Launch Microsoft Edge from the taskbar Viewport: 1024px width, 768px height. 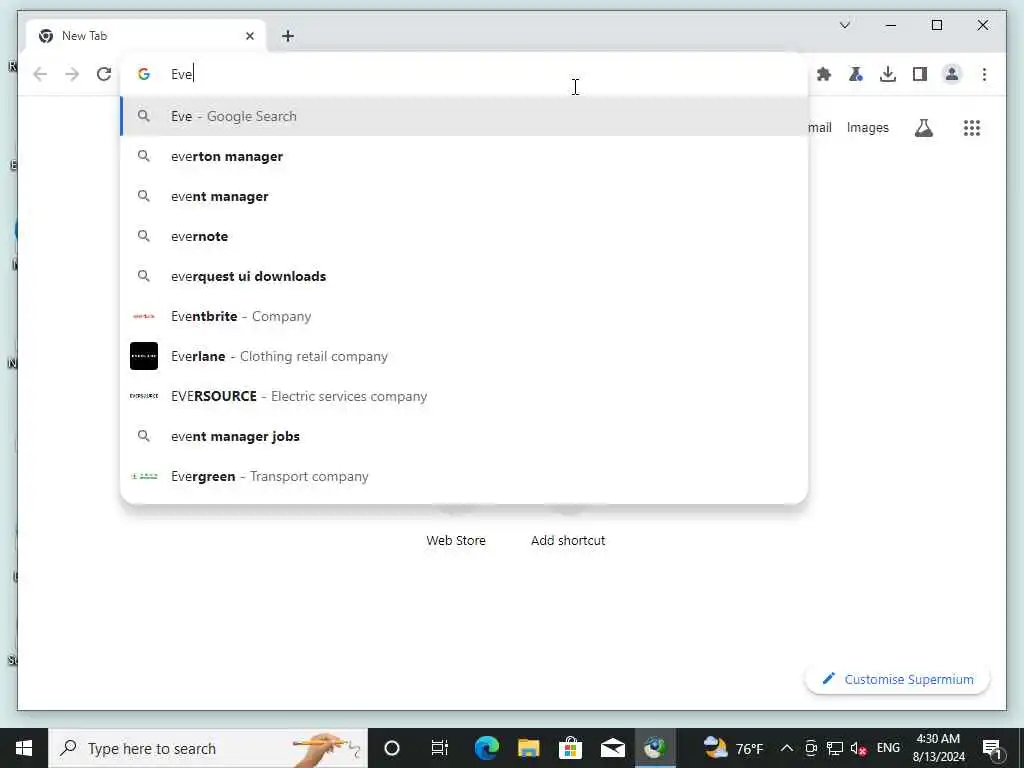[x=487, y=748]
